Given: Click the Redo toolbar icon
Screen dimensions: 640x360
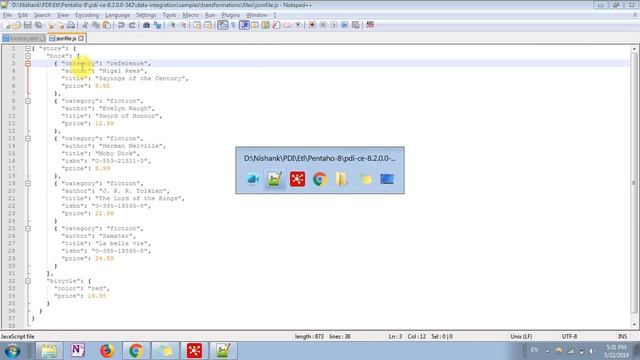Looking at the screenshot, I should pyautogui.click(x=132, y=25).
